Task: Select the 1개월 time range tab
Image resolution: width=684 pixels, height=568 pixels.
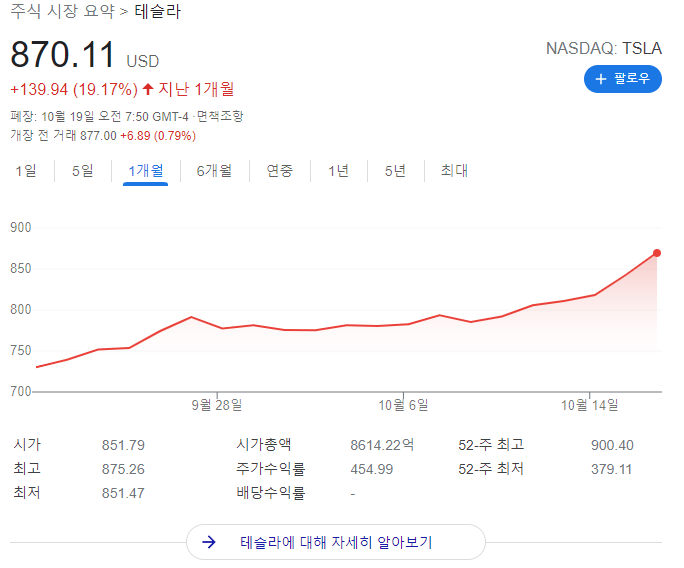Action: pyautogui.click(x=146, y=171)
